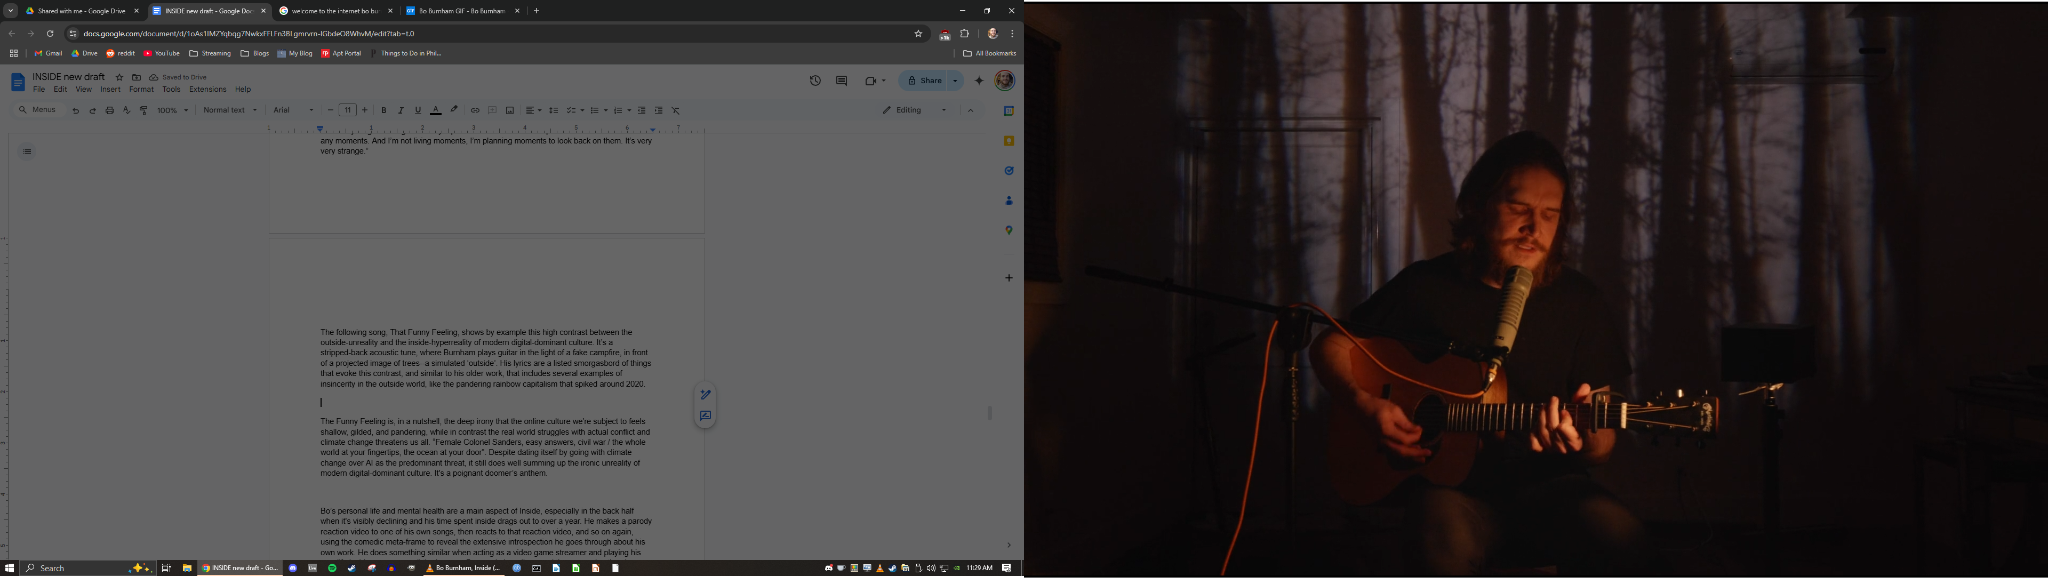Toggle underline formatting
Screen dimensions: 2048x578
(417, 110)
